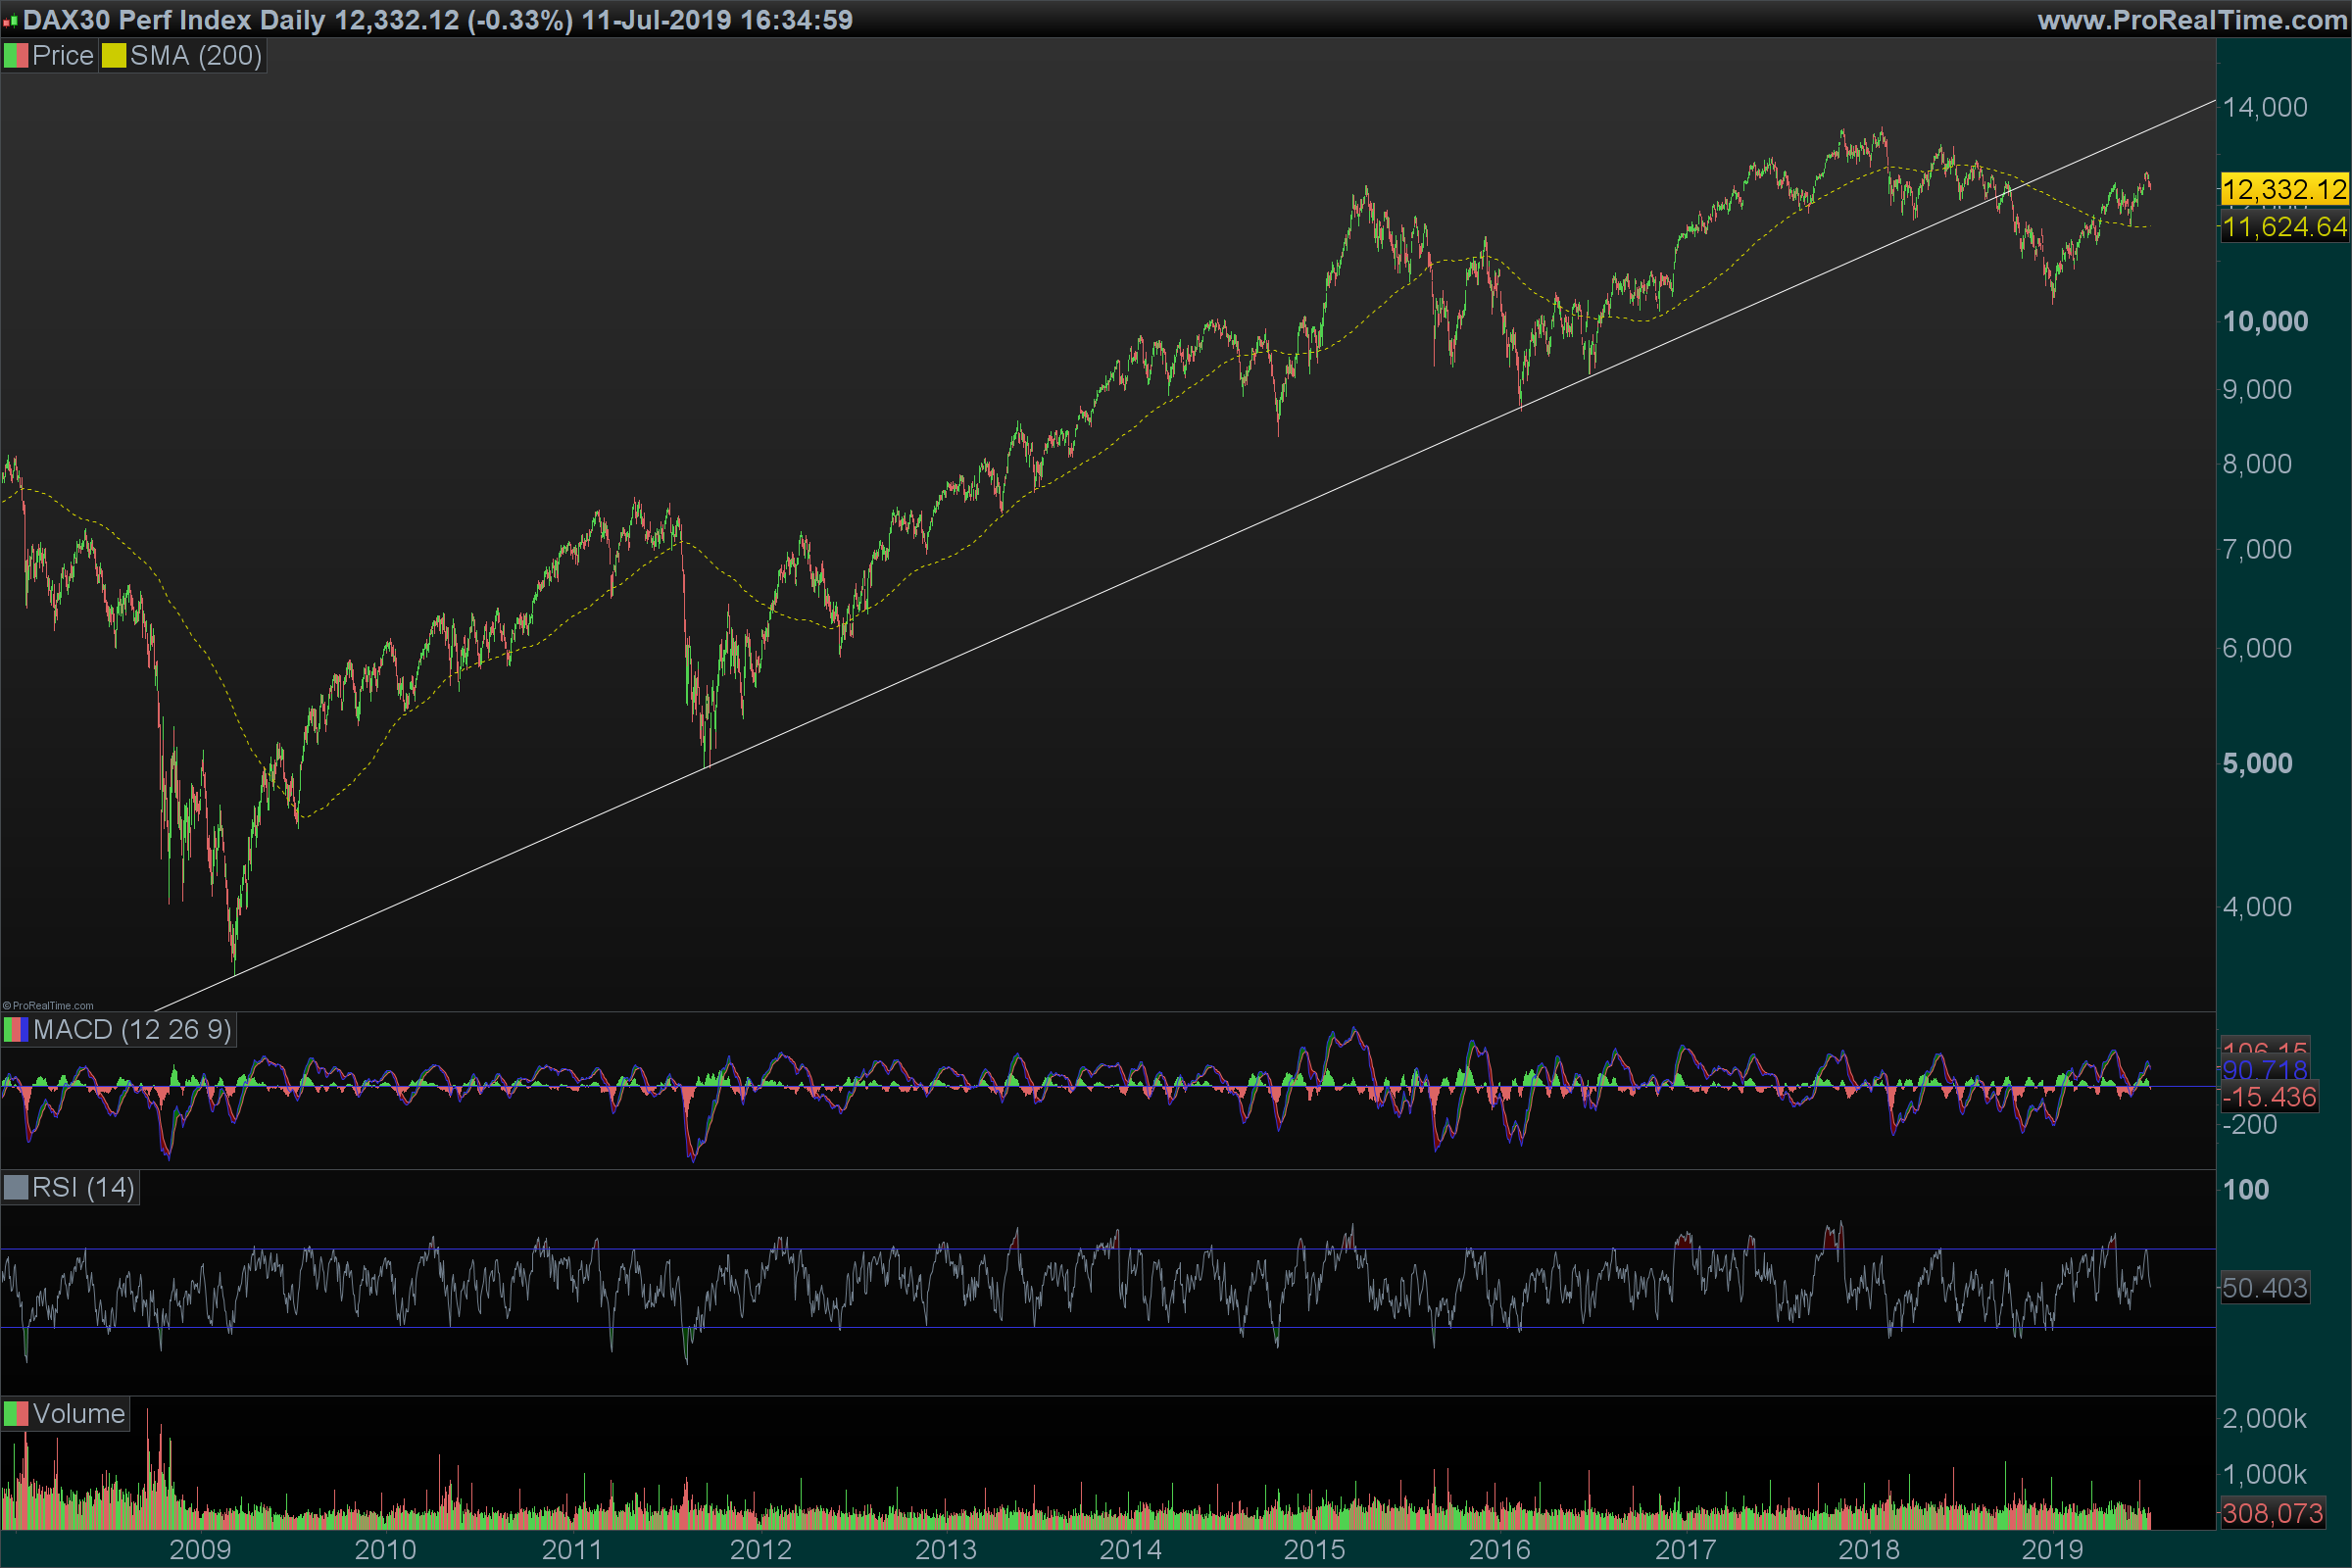This screenshot has height=1568, width=2352.
Task: Click the MACD (12 26 9) legend icon
Action: click(16, 1030)
